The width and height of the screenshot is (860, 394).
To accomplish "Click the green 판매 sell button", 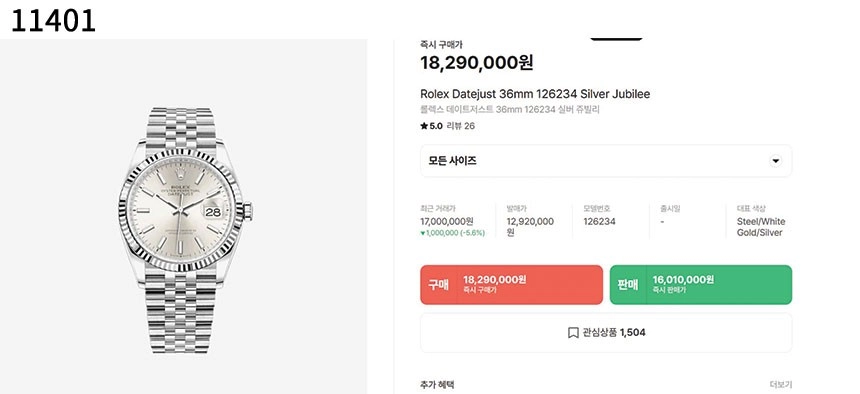I will click(x=700, y=284).
